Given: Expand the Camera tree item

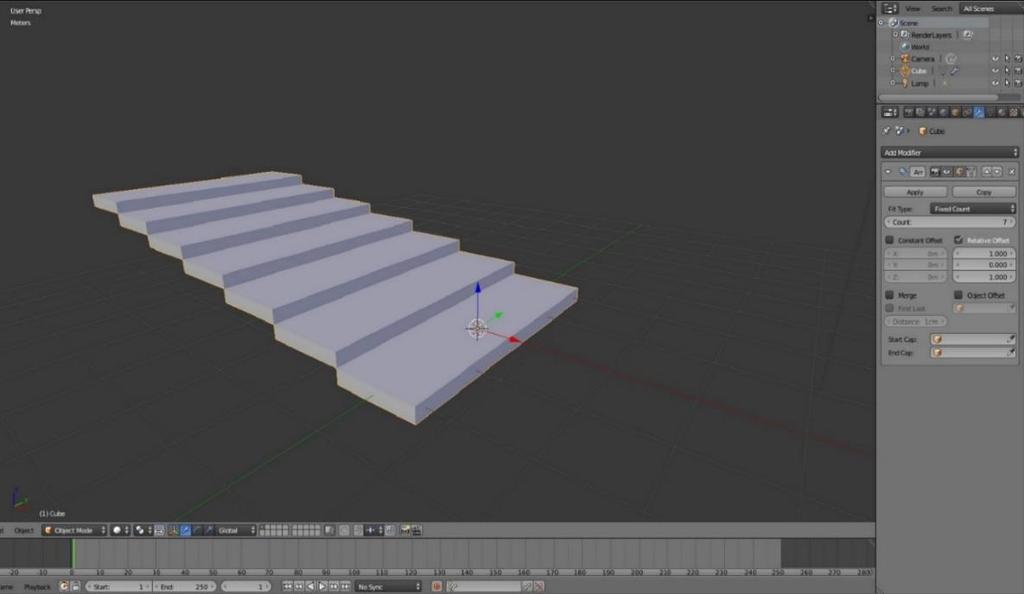Looking at the screenshot, I should (x=893, y=59).
